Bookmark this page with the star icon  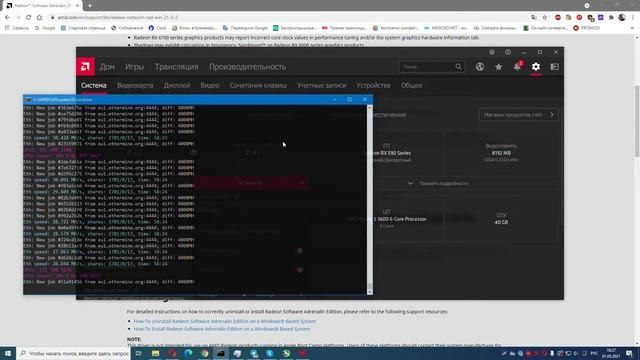(544, 18)
